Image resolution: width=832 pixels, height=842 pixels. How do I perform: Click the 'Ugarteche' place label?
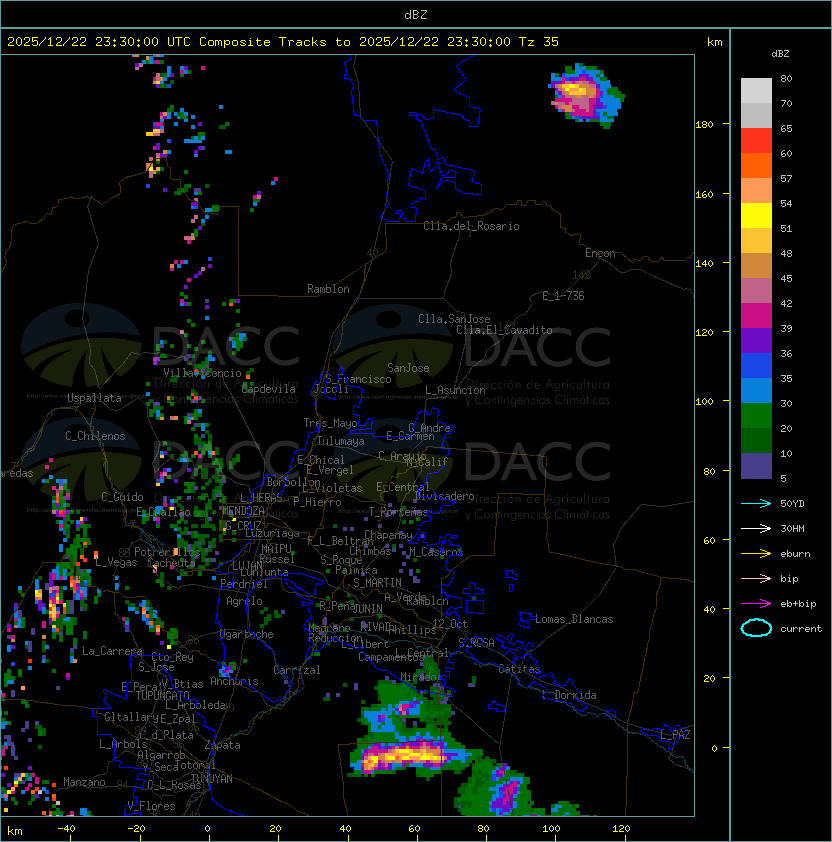click(x=247, y=634)
